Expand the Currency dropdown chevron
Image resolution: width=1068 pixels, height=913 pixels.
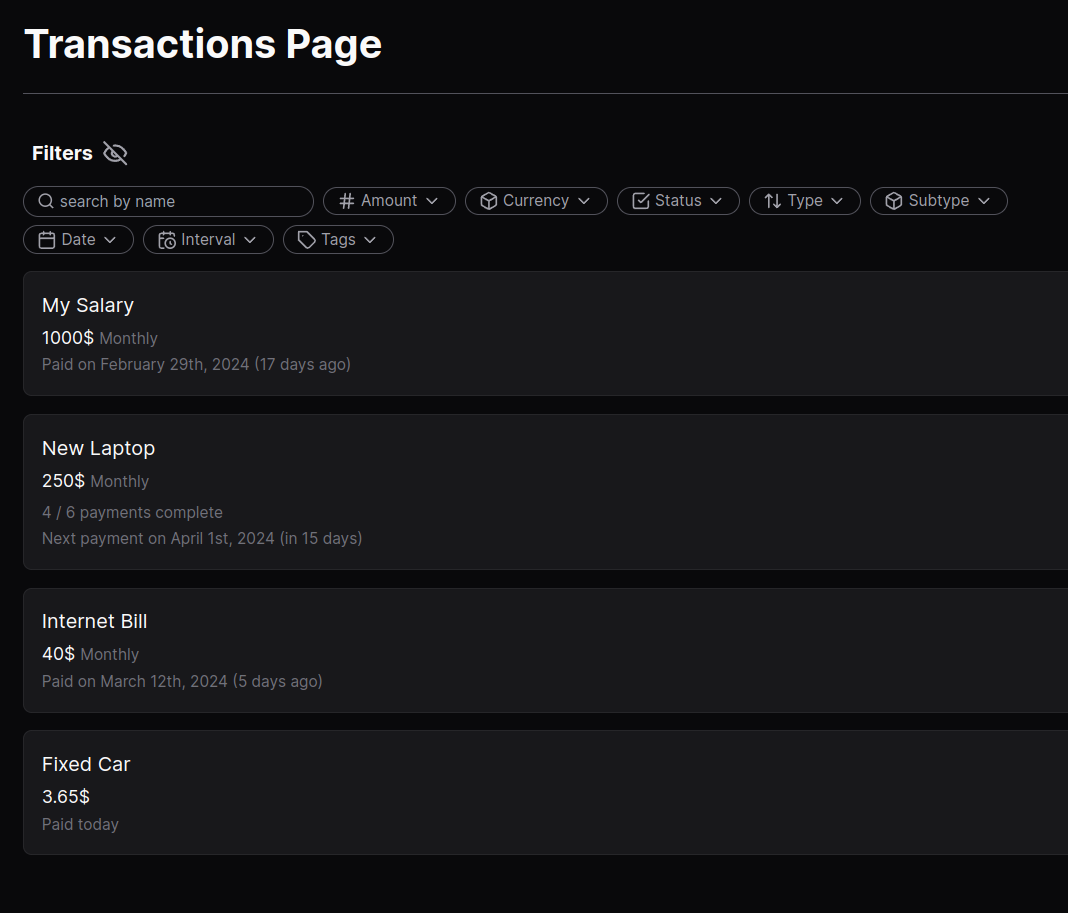pos(584,201)
